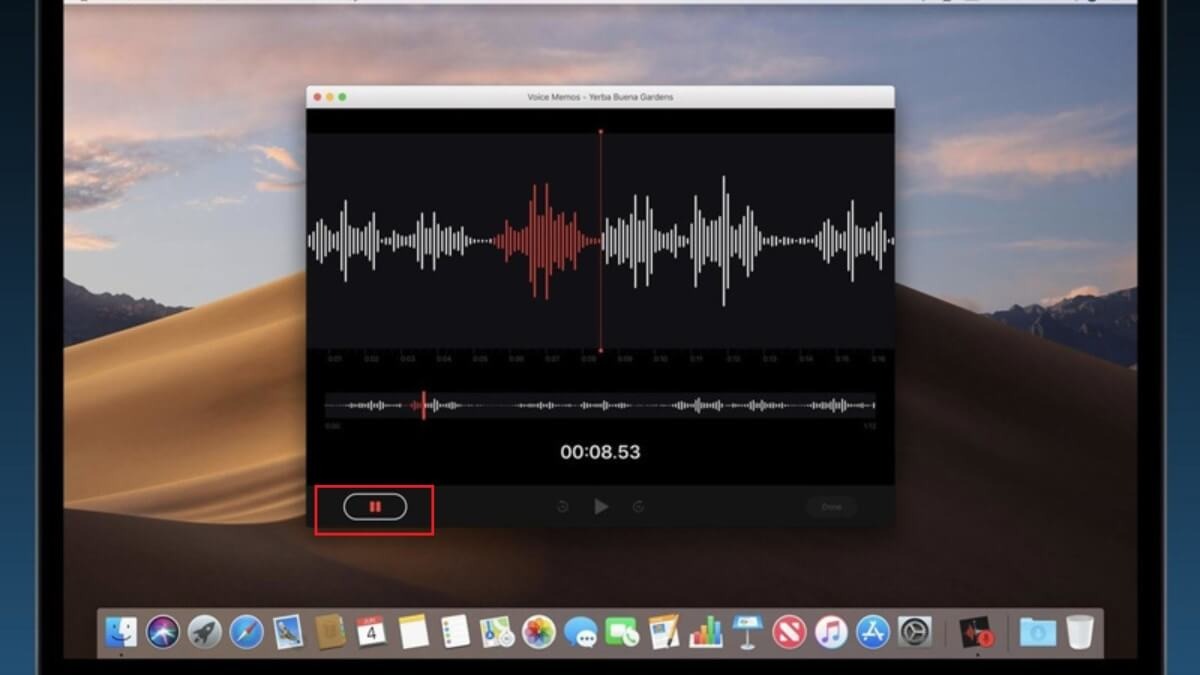The width and height of the screenshot is (1200, 675).
Task: Open App Store icon in Dock
Action: coord(873,631)
